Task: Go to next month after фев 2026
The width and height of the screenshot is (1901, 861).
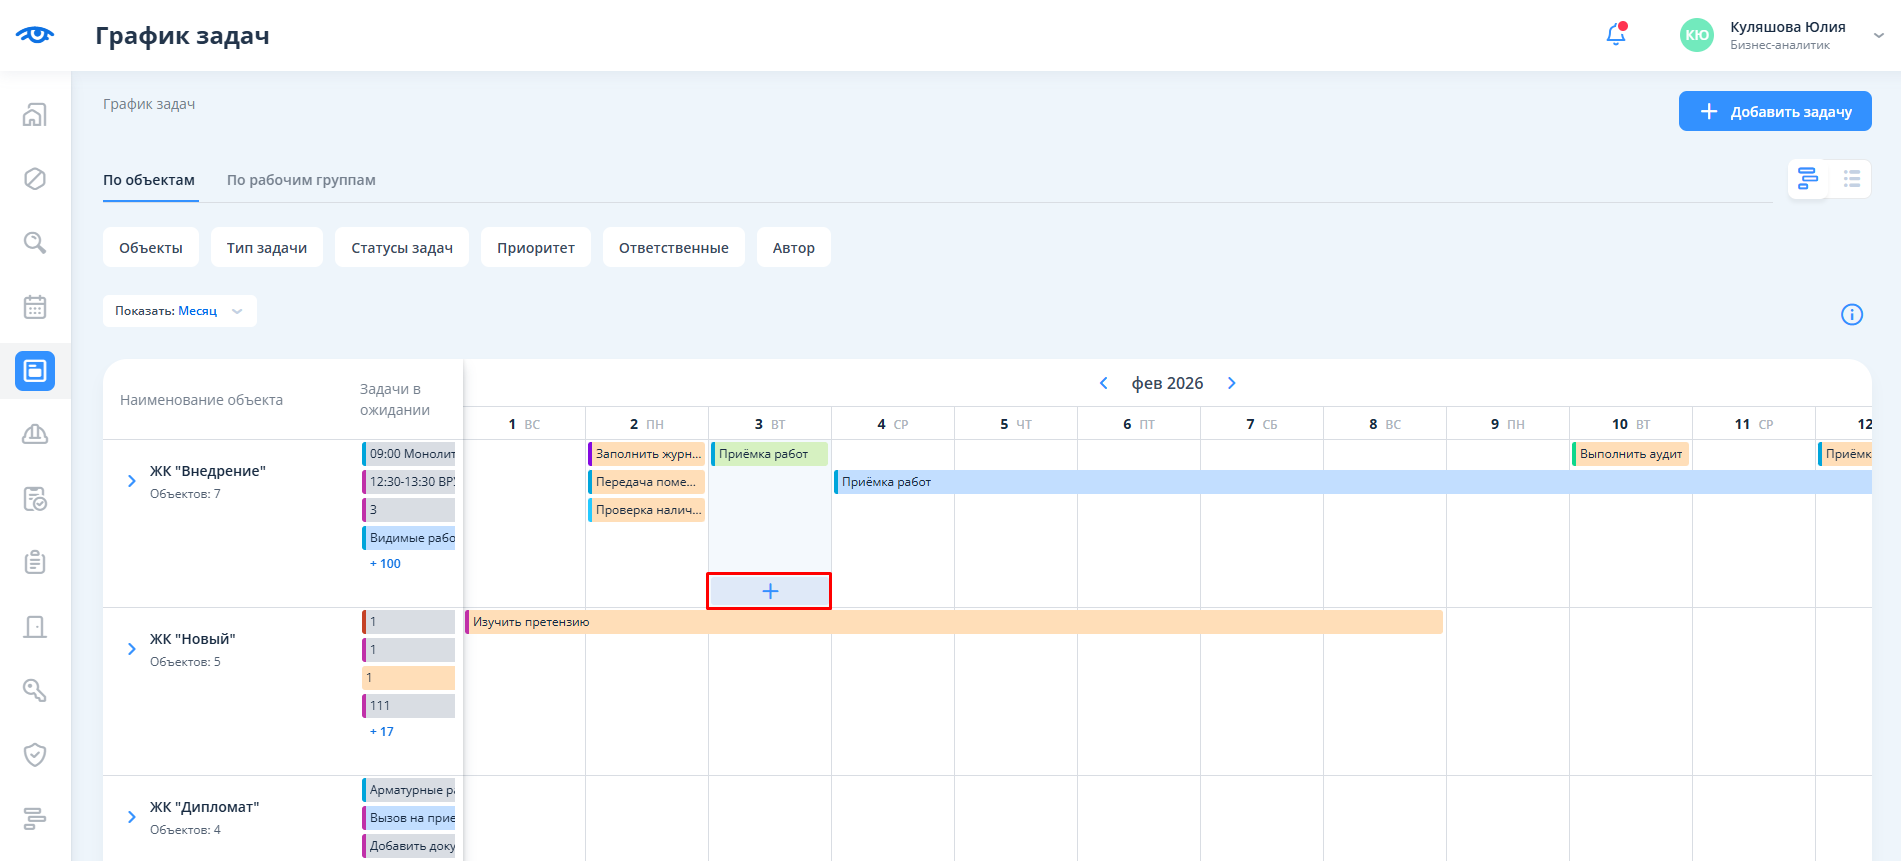Action: click(1232, 383)
